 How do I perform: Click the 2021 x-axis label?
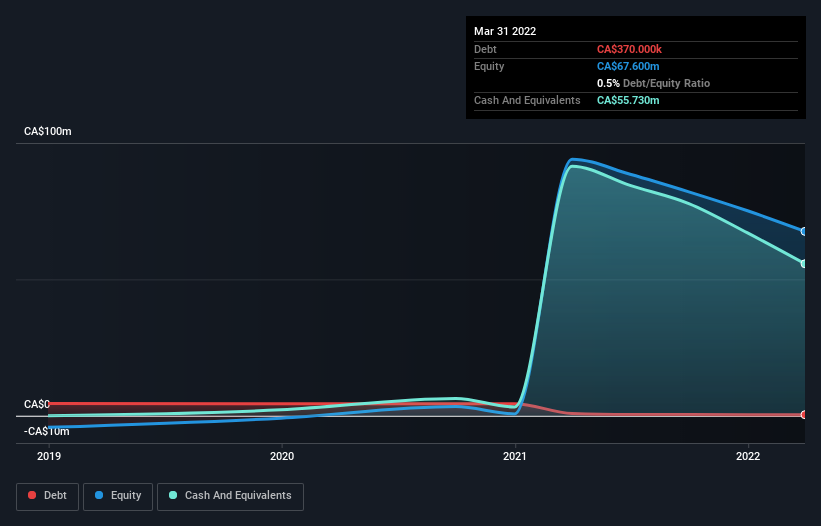[x=515, y=456]
